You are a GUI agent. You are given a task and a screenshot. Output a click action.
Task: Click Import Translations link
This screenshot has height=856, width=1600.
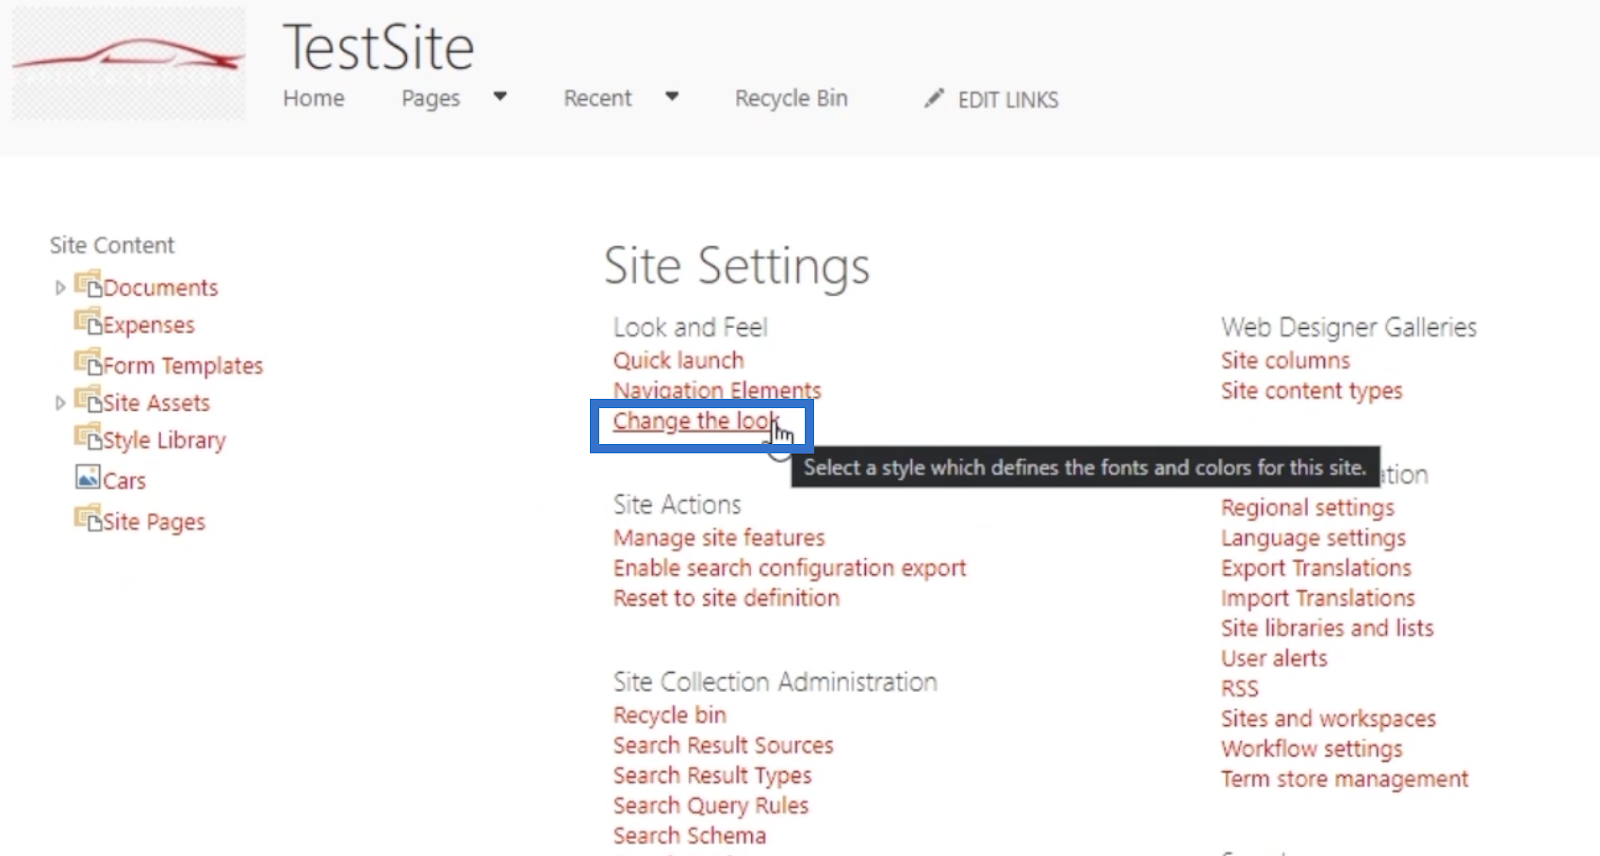[x=1318, y=598]
